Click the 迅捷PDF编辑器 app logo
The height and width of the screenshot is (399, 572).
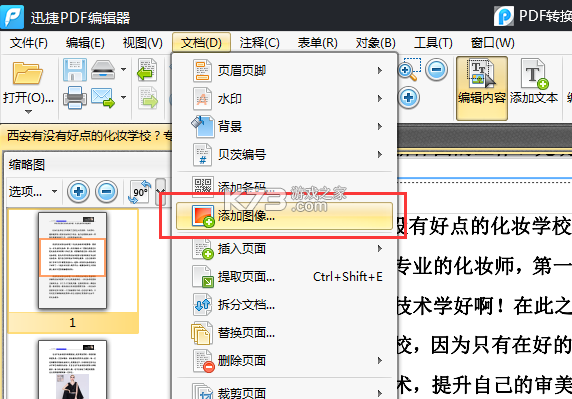pyautogui.click(x=12, y=17)
